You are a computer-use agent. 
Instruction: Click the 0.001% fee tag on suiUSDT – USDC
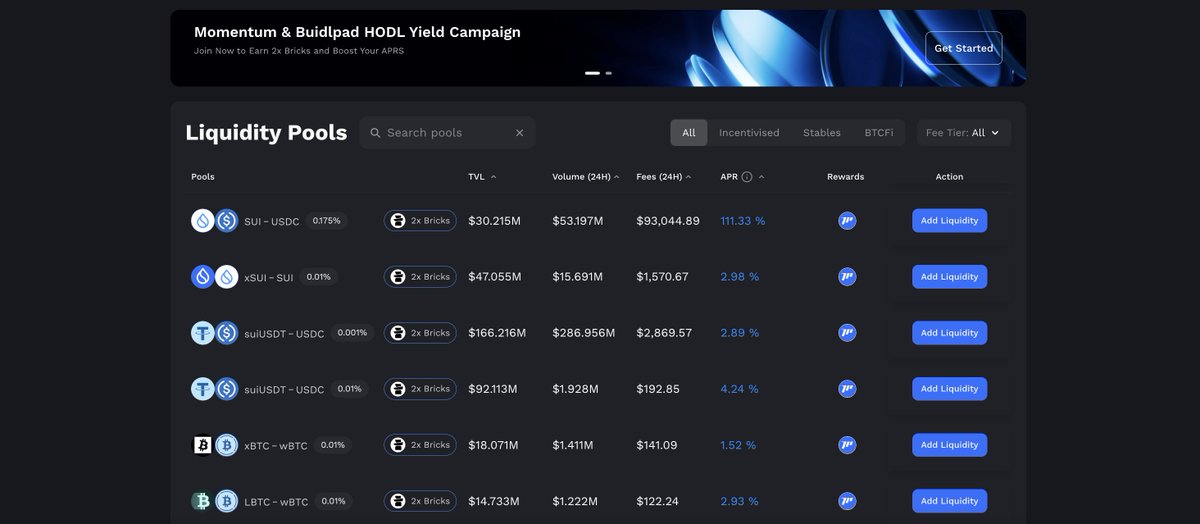coord(352,333)
